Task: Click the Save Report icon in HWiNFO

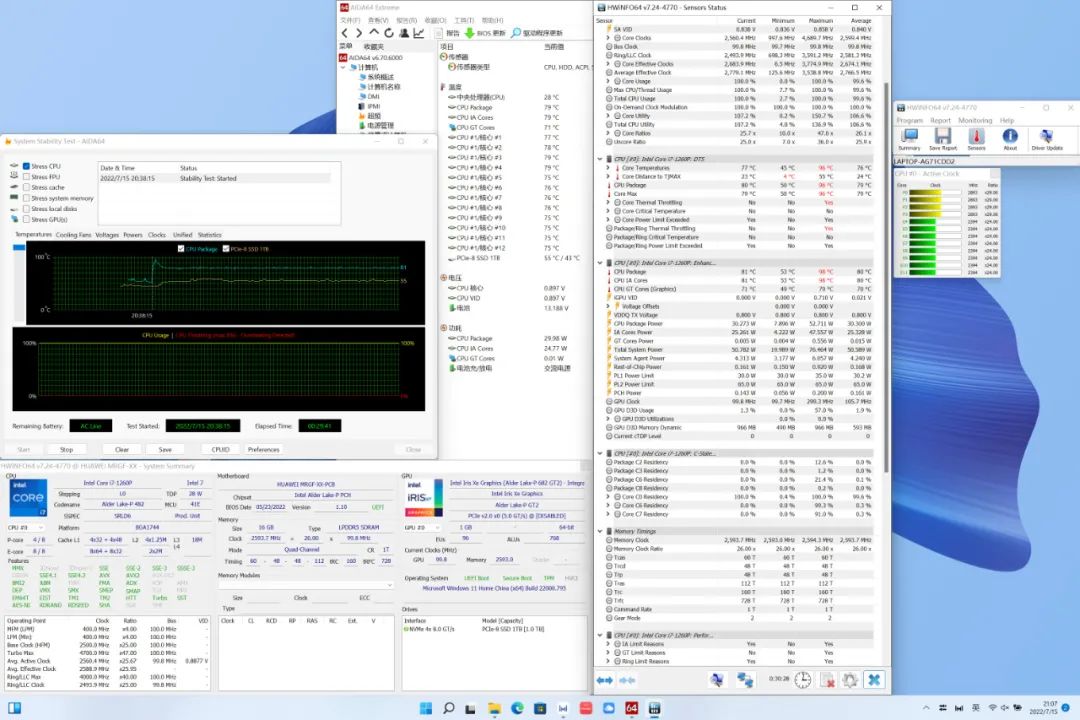Action: point(942,138)
